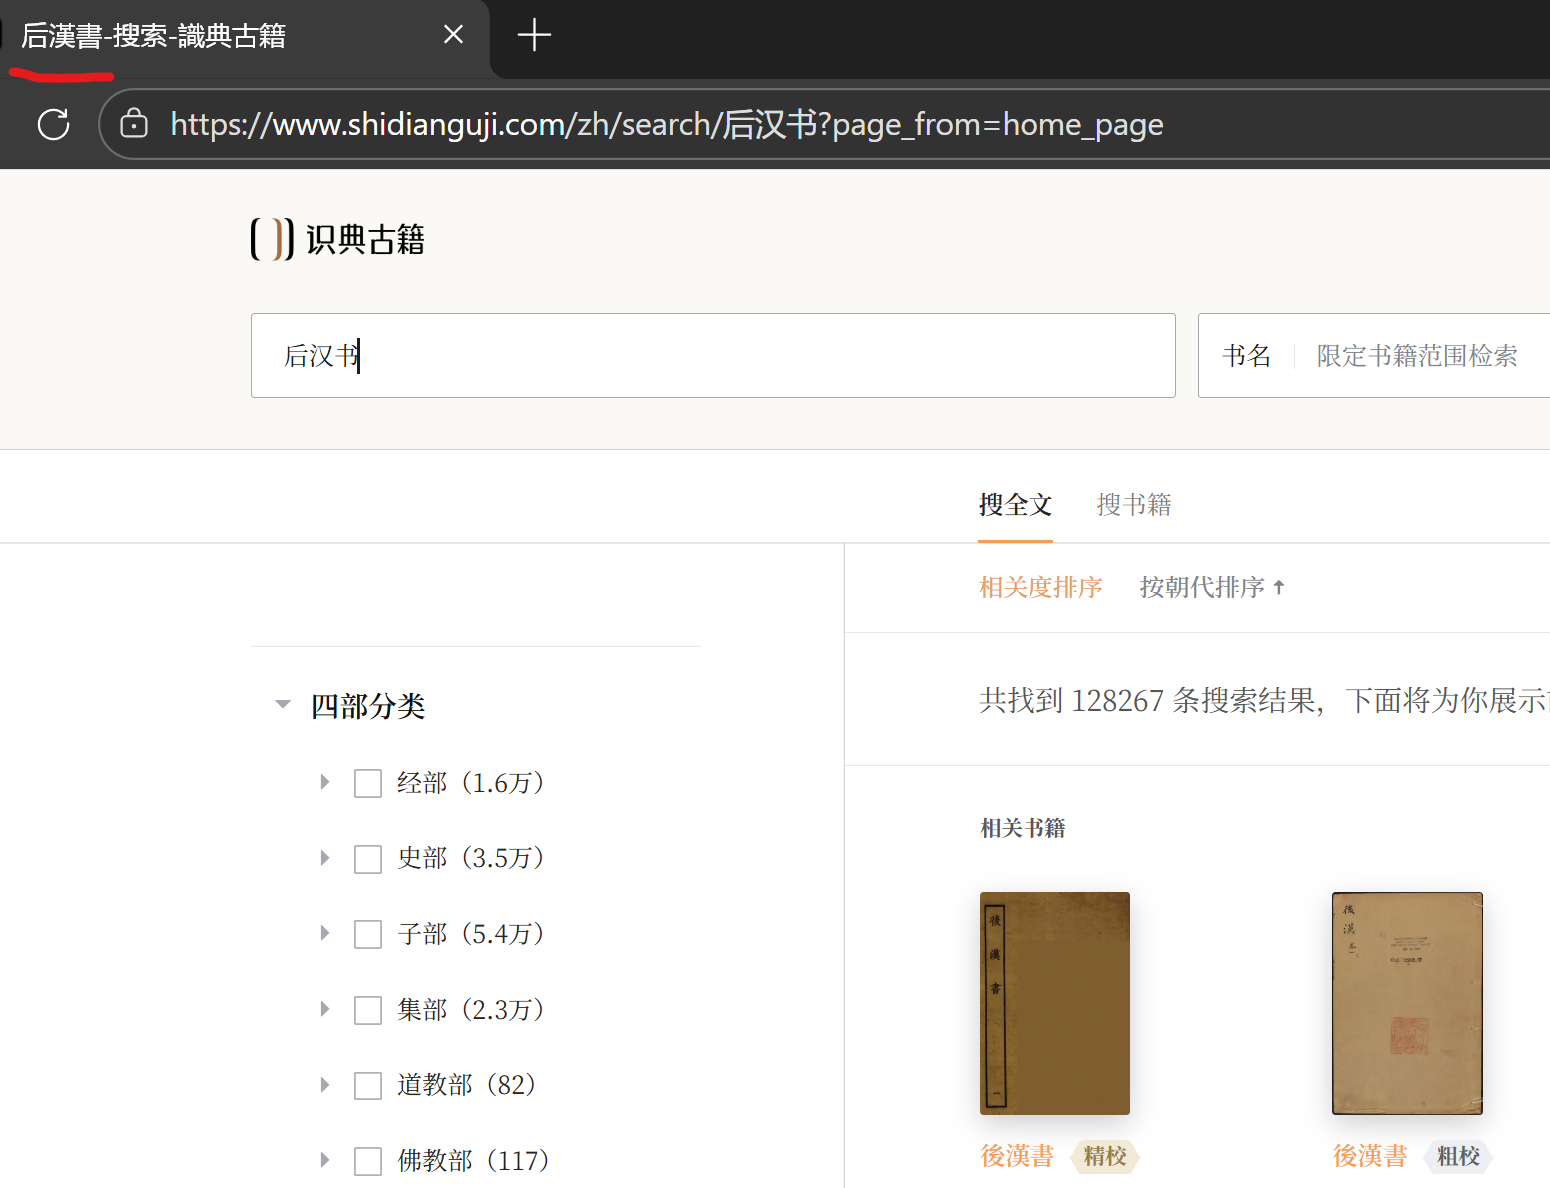This screenshot has height=1188, width=1550.
Task: Reload the page with the refresh icon
Action: pos(53,124)
